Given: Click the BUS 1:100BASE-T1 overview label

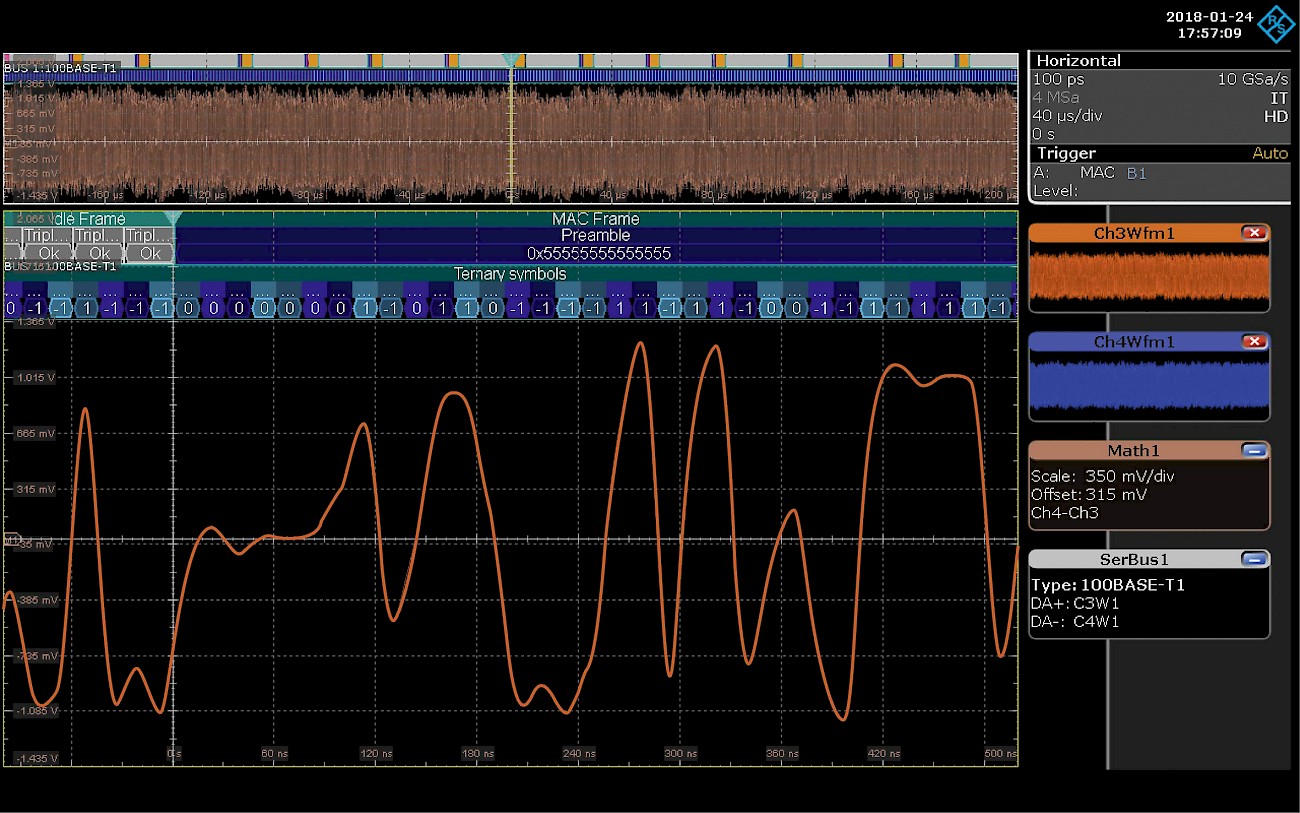Looking at the screenshot, I should pyautogui.click(x=60, y=68).
